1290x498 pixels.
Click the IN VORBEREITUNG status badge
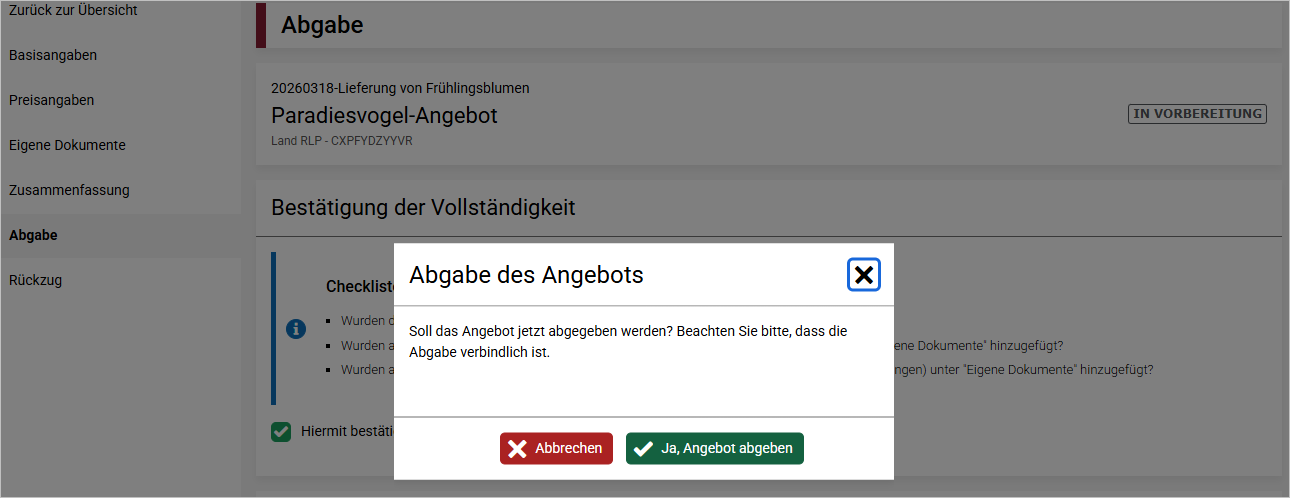1197,114
